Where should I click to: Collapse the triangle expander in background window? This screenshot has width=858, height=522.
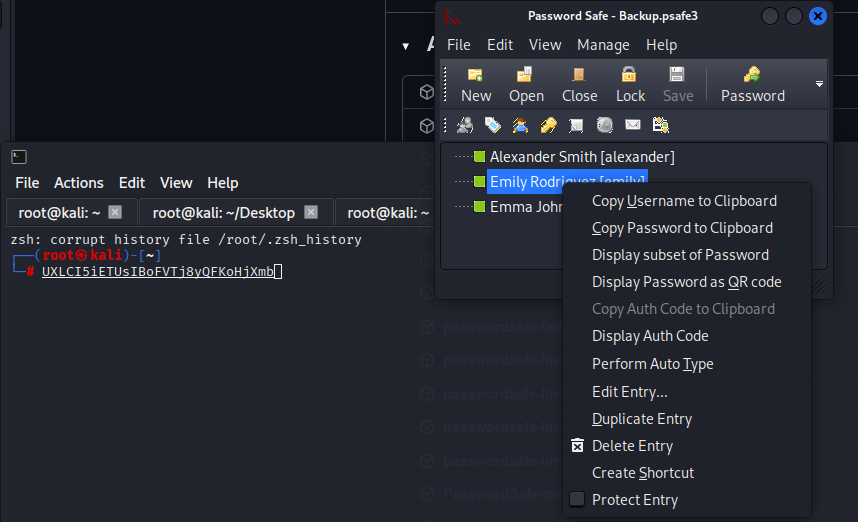pos(405,47)
